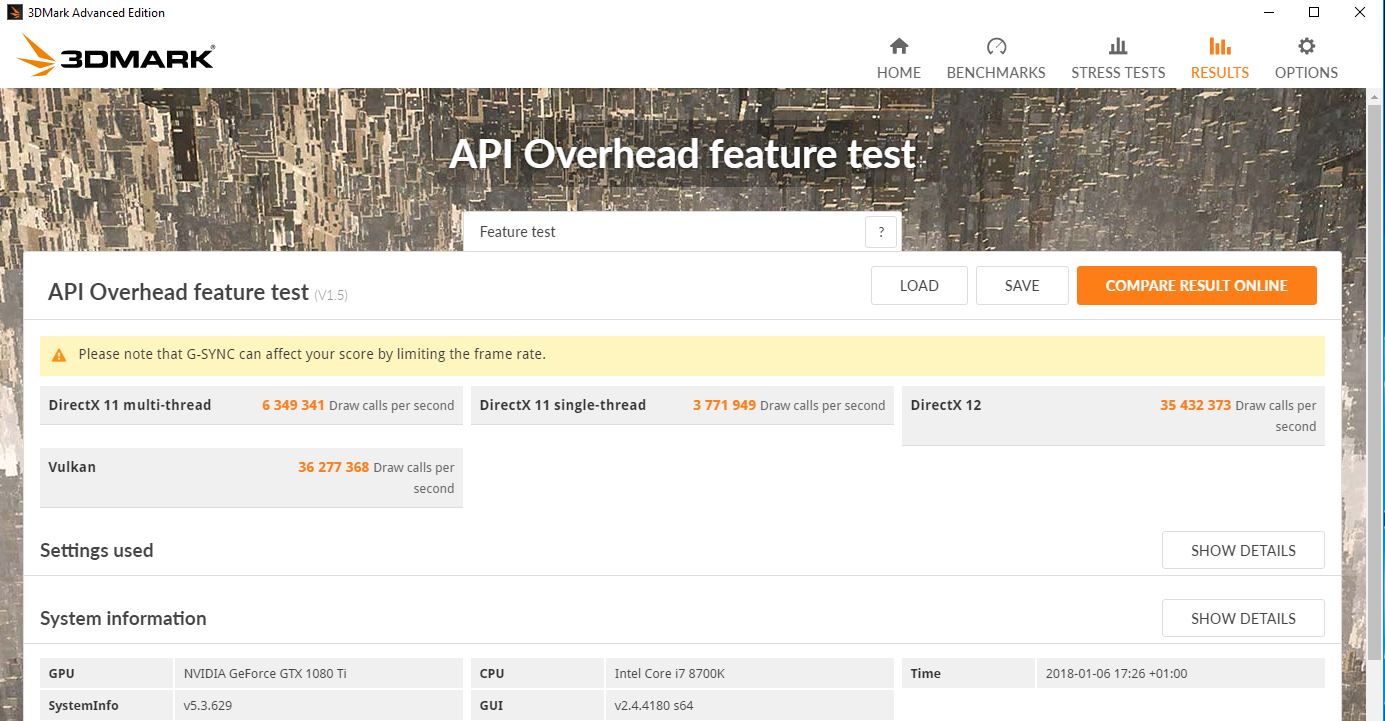Click the SAVE button
Screen dimensions: 1385x721
(x=1022, y=285)
